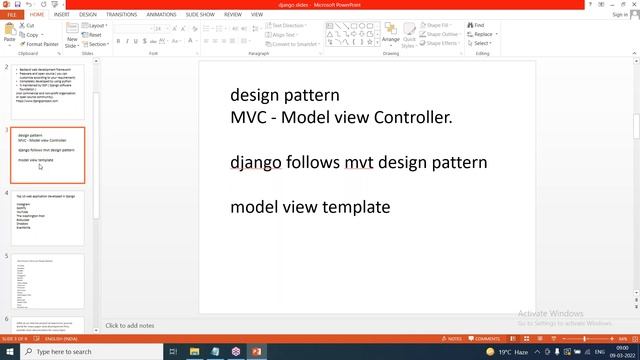Select the rectangle shape in shapes gallery
640x360 pixels.
tap(354, 26)
